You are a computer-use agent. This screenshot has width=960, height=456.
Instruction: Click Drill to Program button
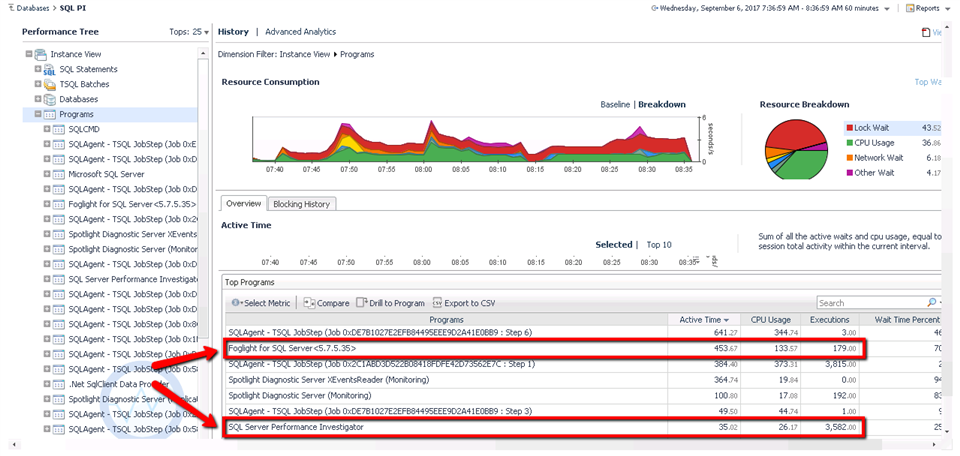point(391,303)
